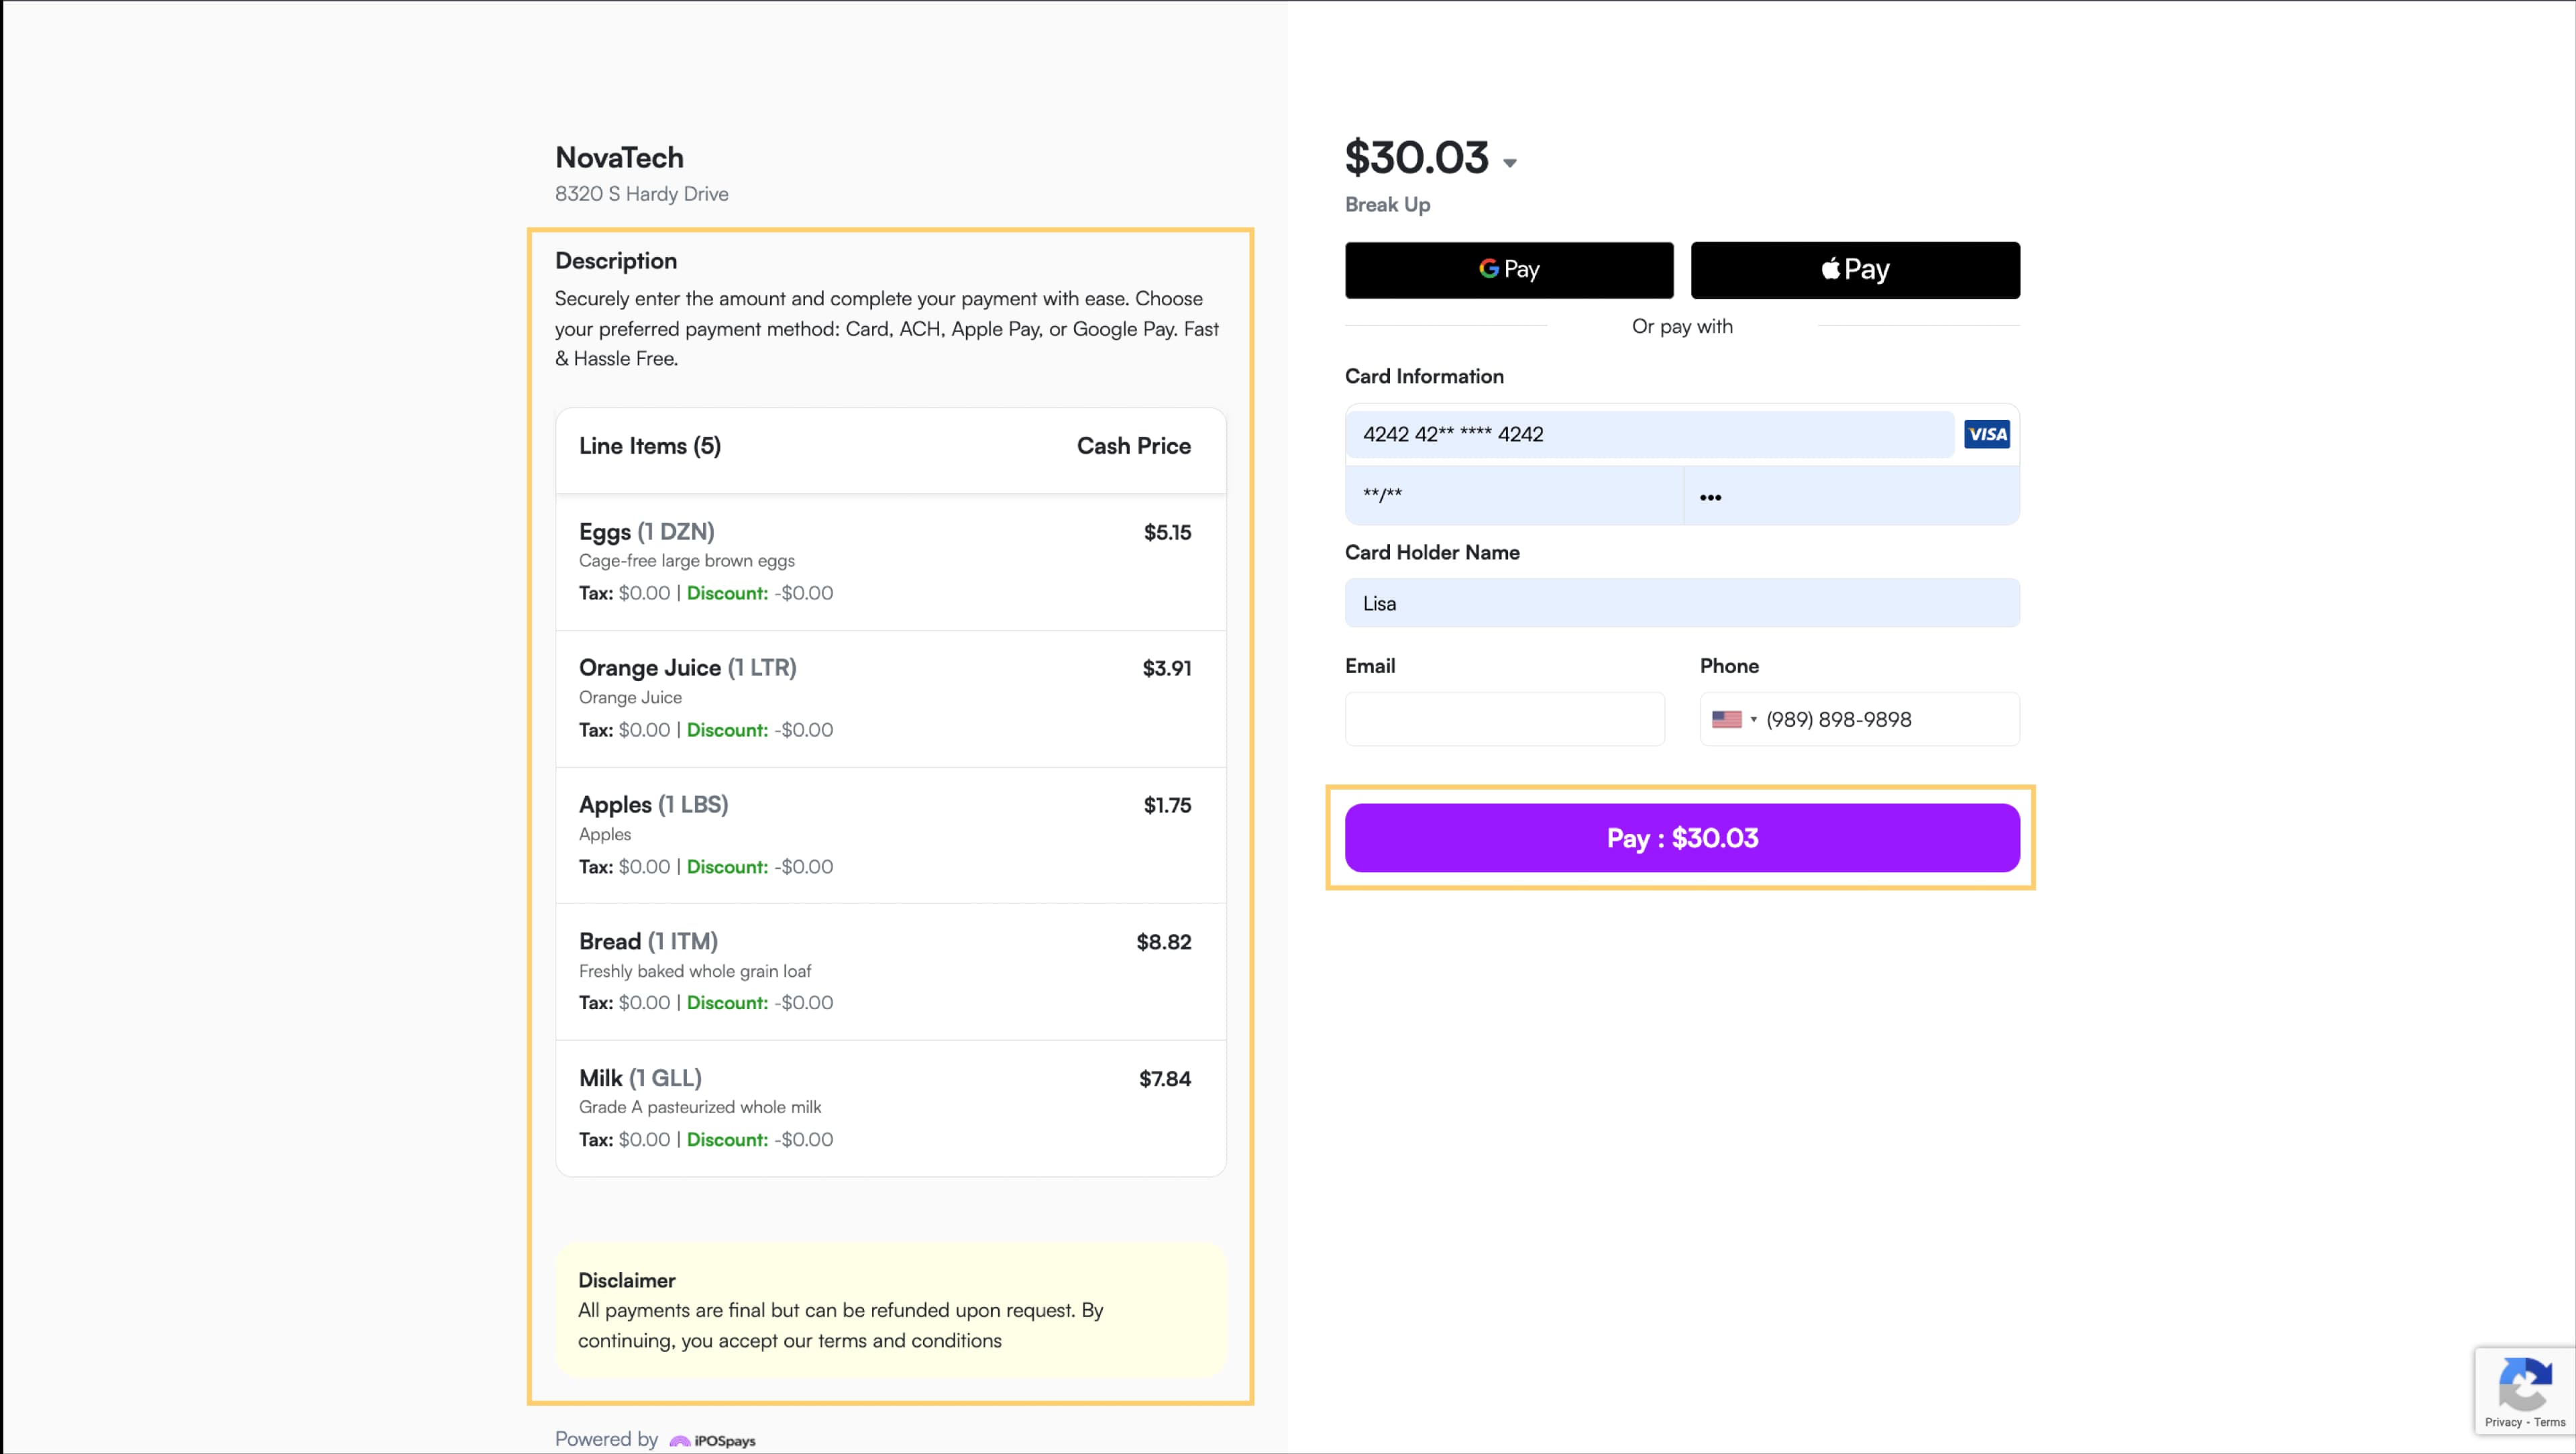This screenshot has height=1454, width=2576.
Task: Open the Break Up link
Action: click(x=1387, y=204)
